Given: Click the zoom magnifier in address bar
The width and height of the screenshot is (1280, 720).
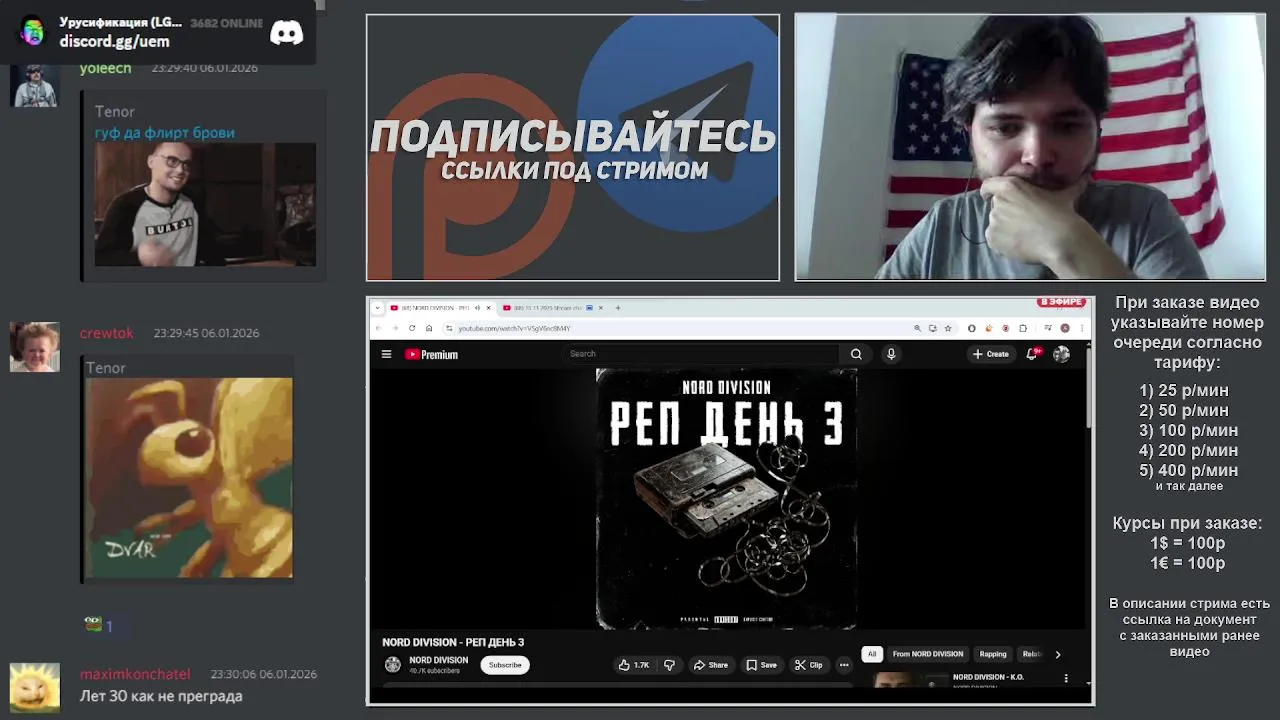Looking at the screenshot, I should tap(917, 328).
